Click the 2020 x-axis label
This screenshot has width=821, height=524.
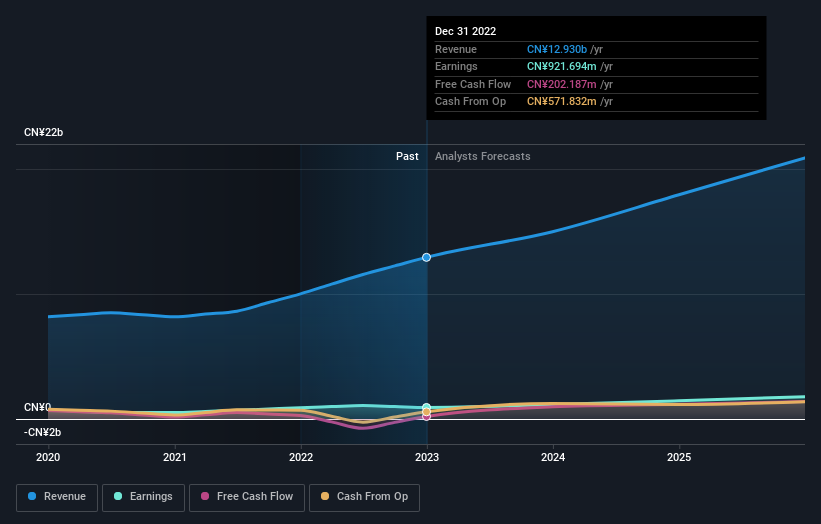pos(48,457)
